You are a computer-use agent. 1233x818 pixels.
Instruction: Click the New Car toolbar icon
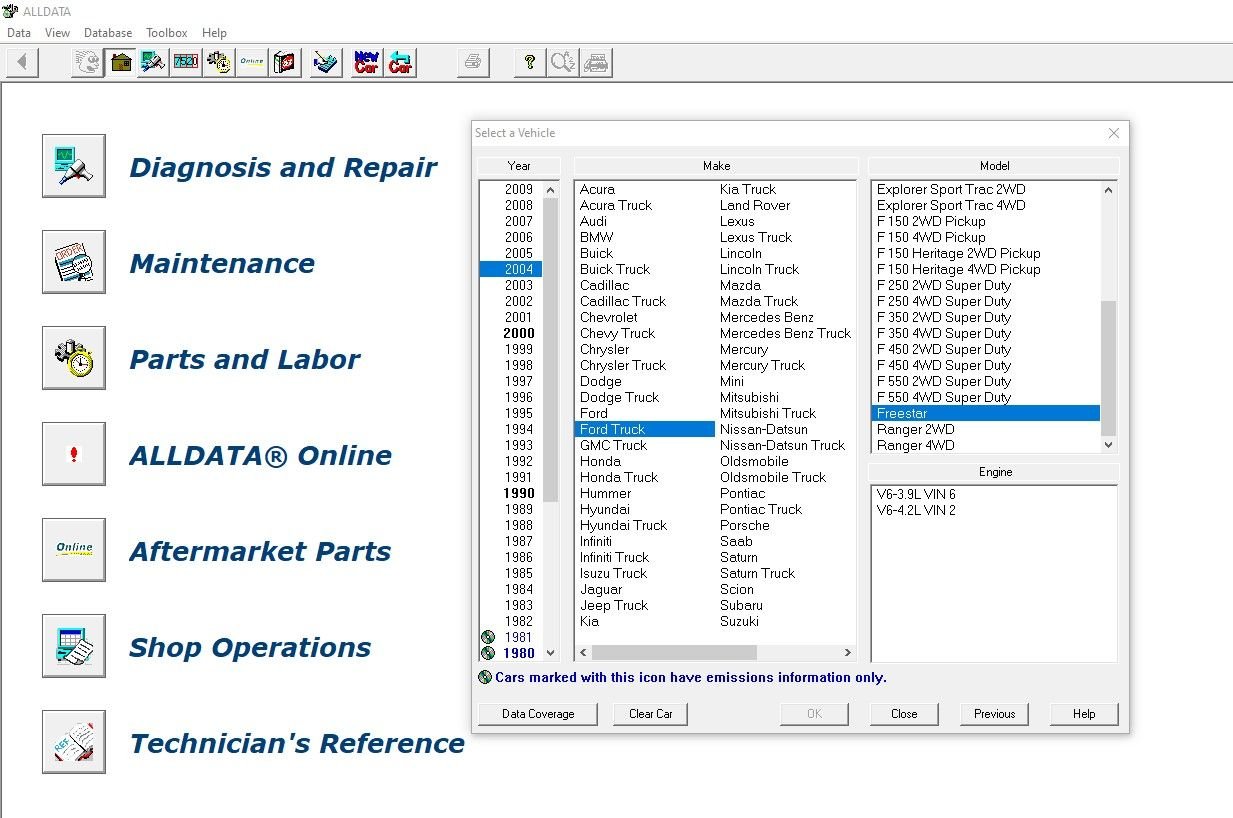click(x=367, y=63)
